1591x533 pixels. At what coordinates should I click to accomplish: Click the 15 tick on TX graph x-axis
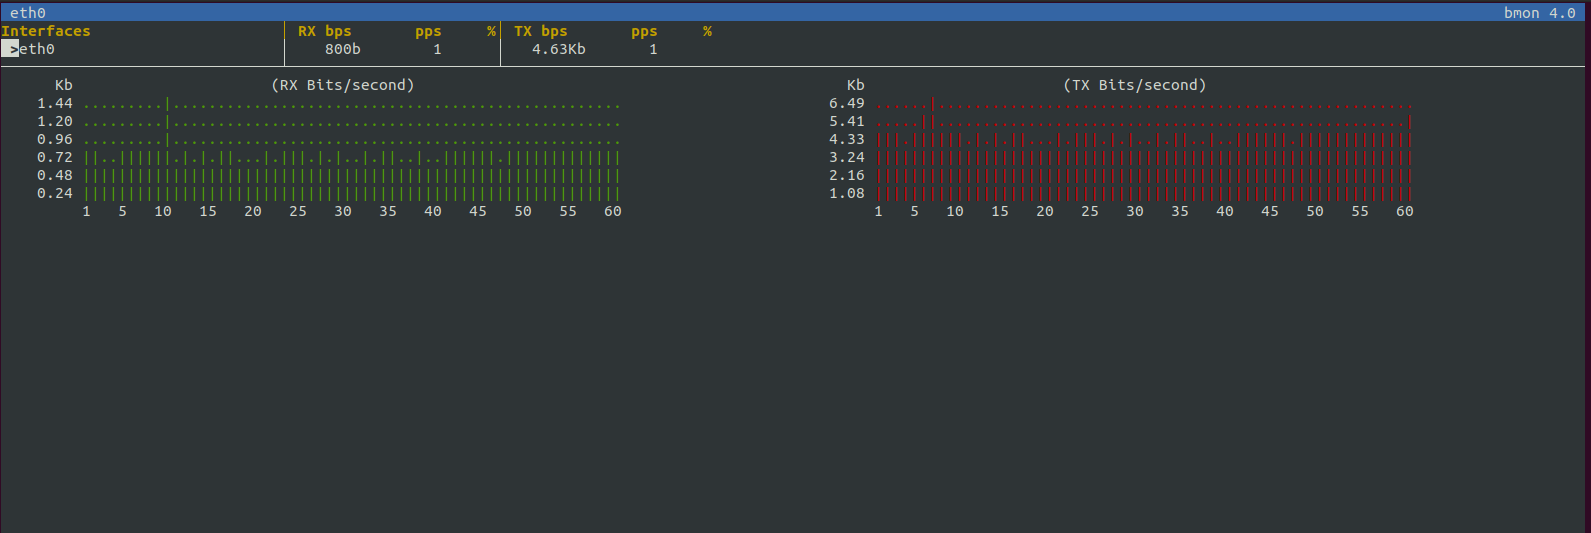tap(1000, 211)
